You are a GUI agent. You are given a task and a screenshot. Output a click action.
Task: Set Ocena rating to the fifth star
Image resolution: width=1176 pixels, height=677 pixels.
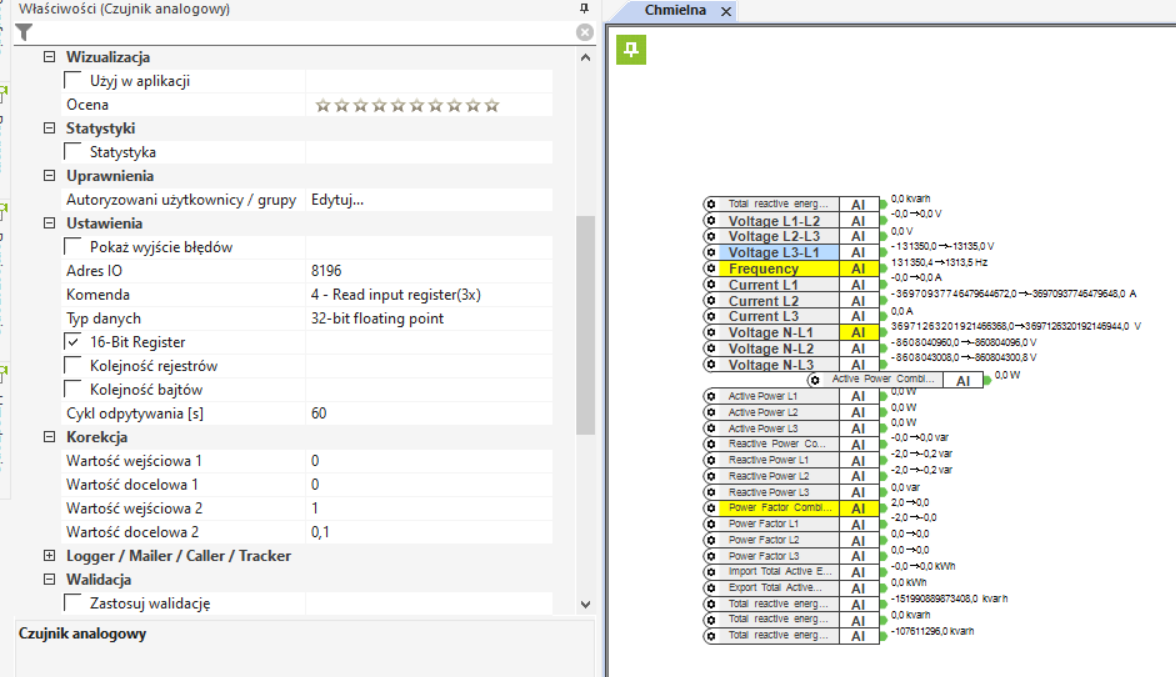[398, 105]
